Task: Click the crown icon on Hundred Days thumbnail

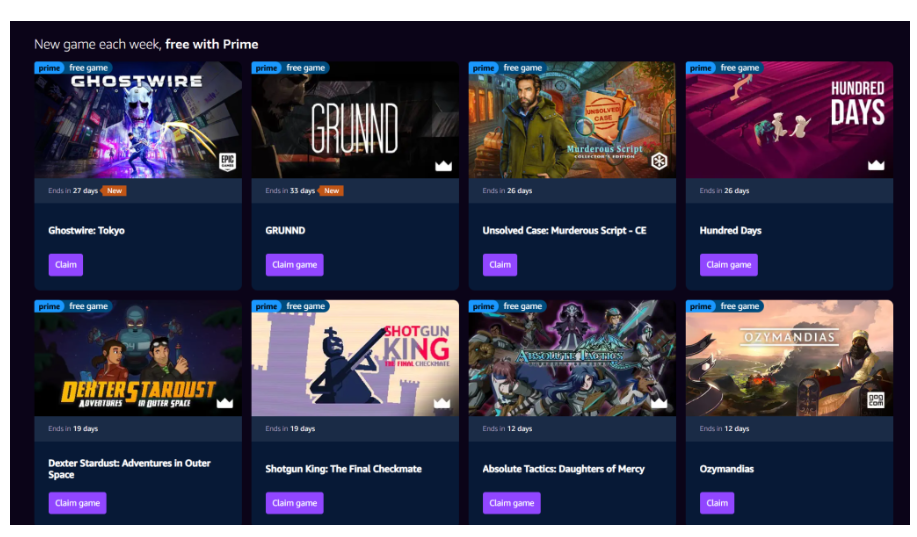Action: (x=876, y=165)
